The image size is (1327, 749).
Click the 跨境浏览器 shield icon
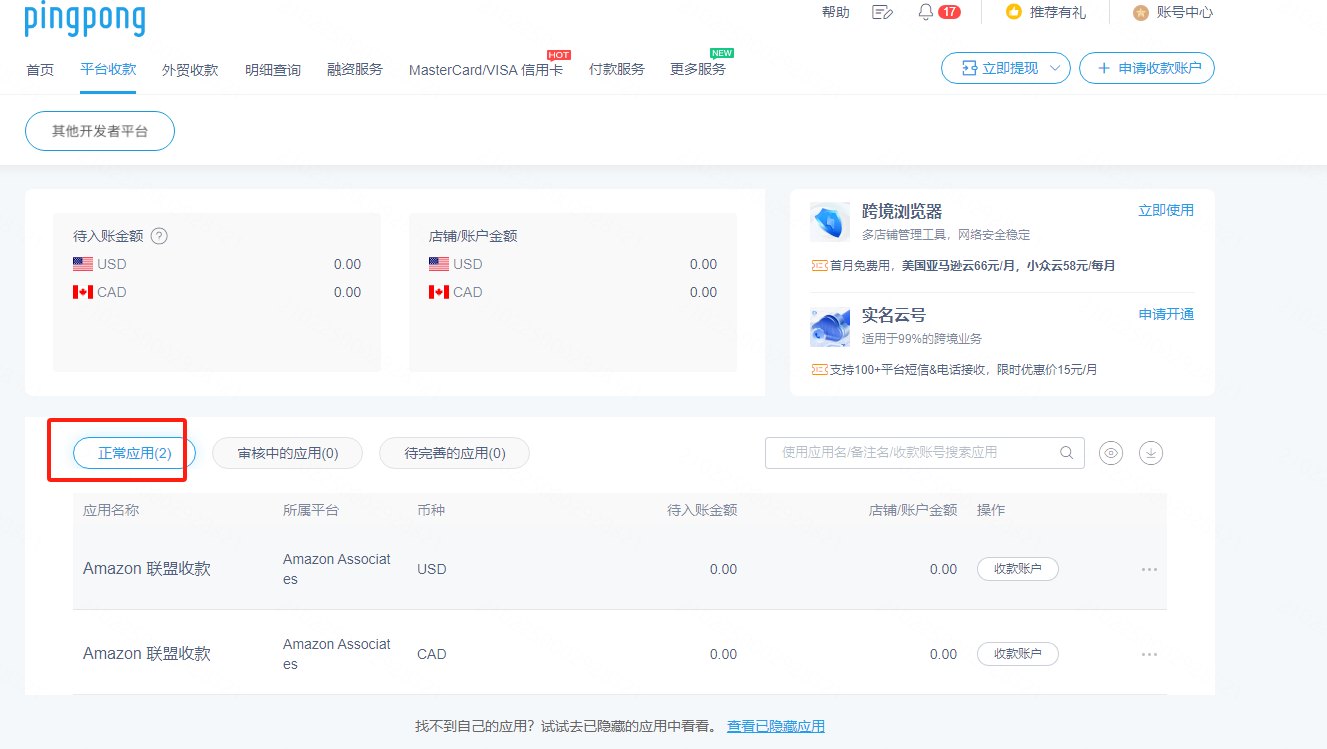click(x=829, y=222)
